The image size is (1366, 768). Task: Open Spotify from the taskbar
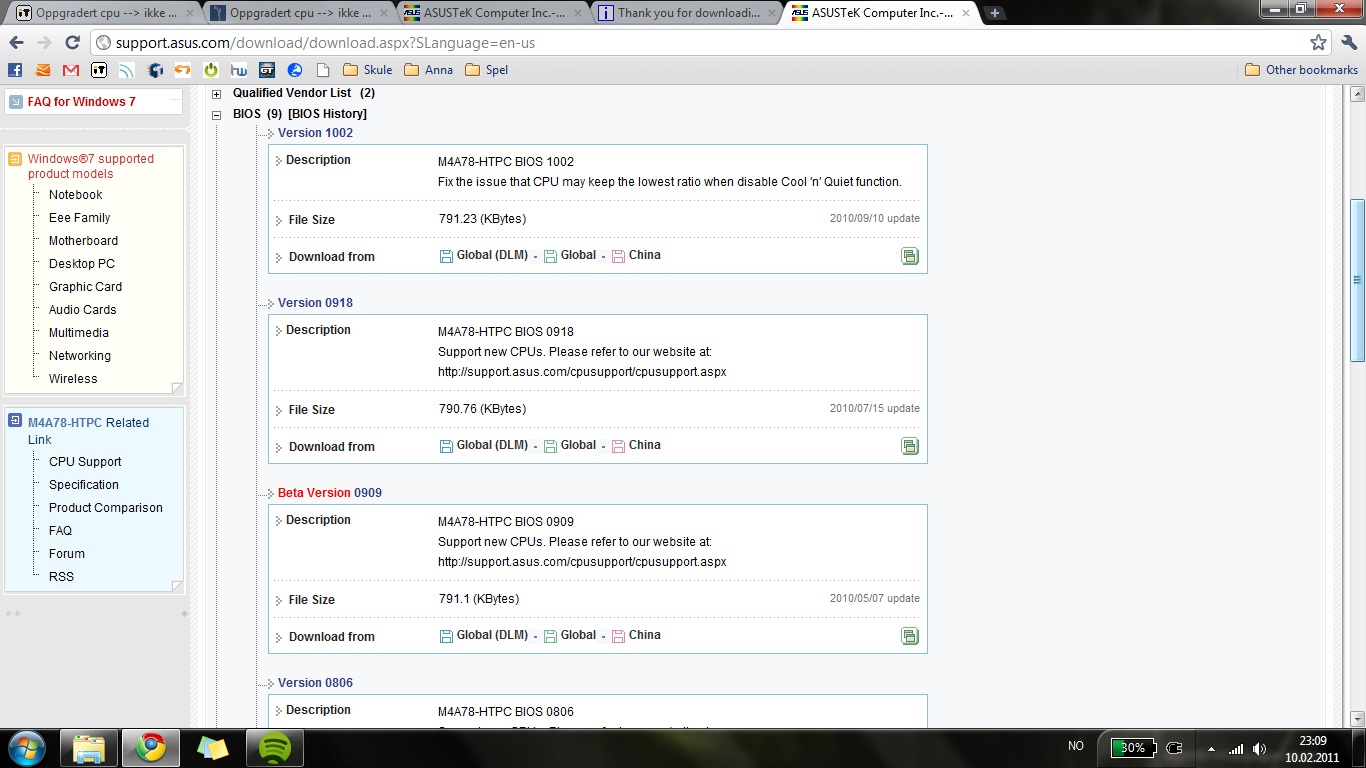tap(275, 748)
